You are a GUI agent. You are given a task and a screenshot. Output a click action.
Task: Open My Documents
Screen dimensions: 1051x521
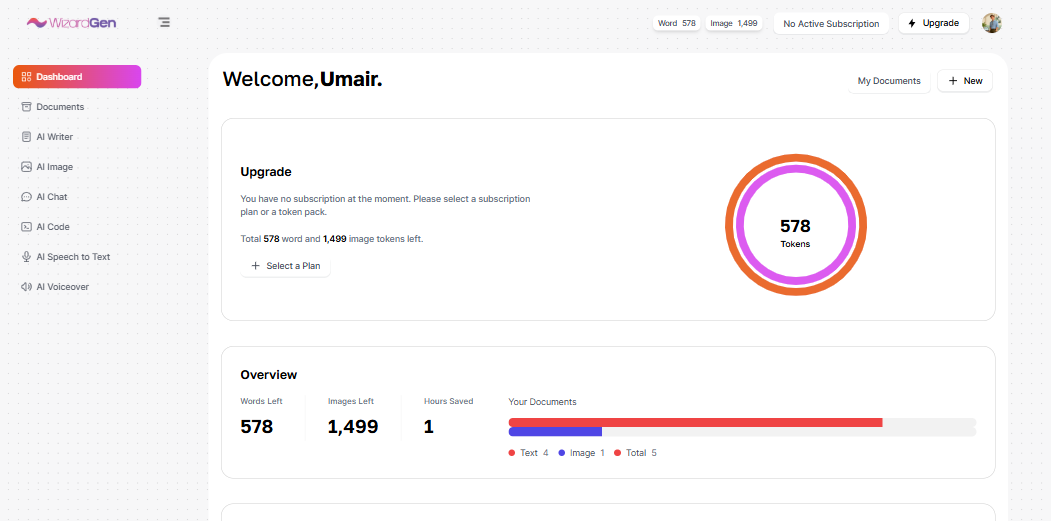tap(889, 81)
